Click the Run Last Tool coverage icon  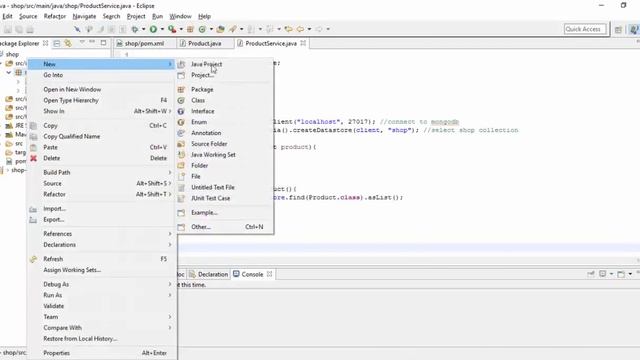click(x=172, y=29)
